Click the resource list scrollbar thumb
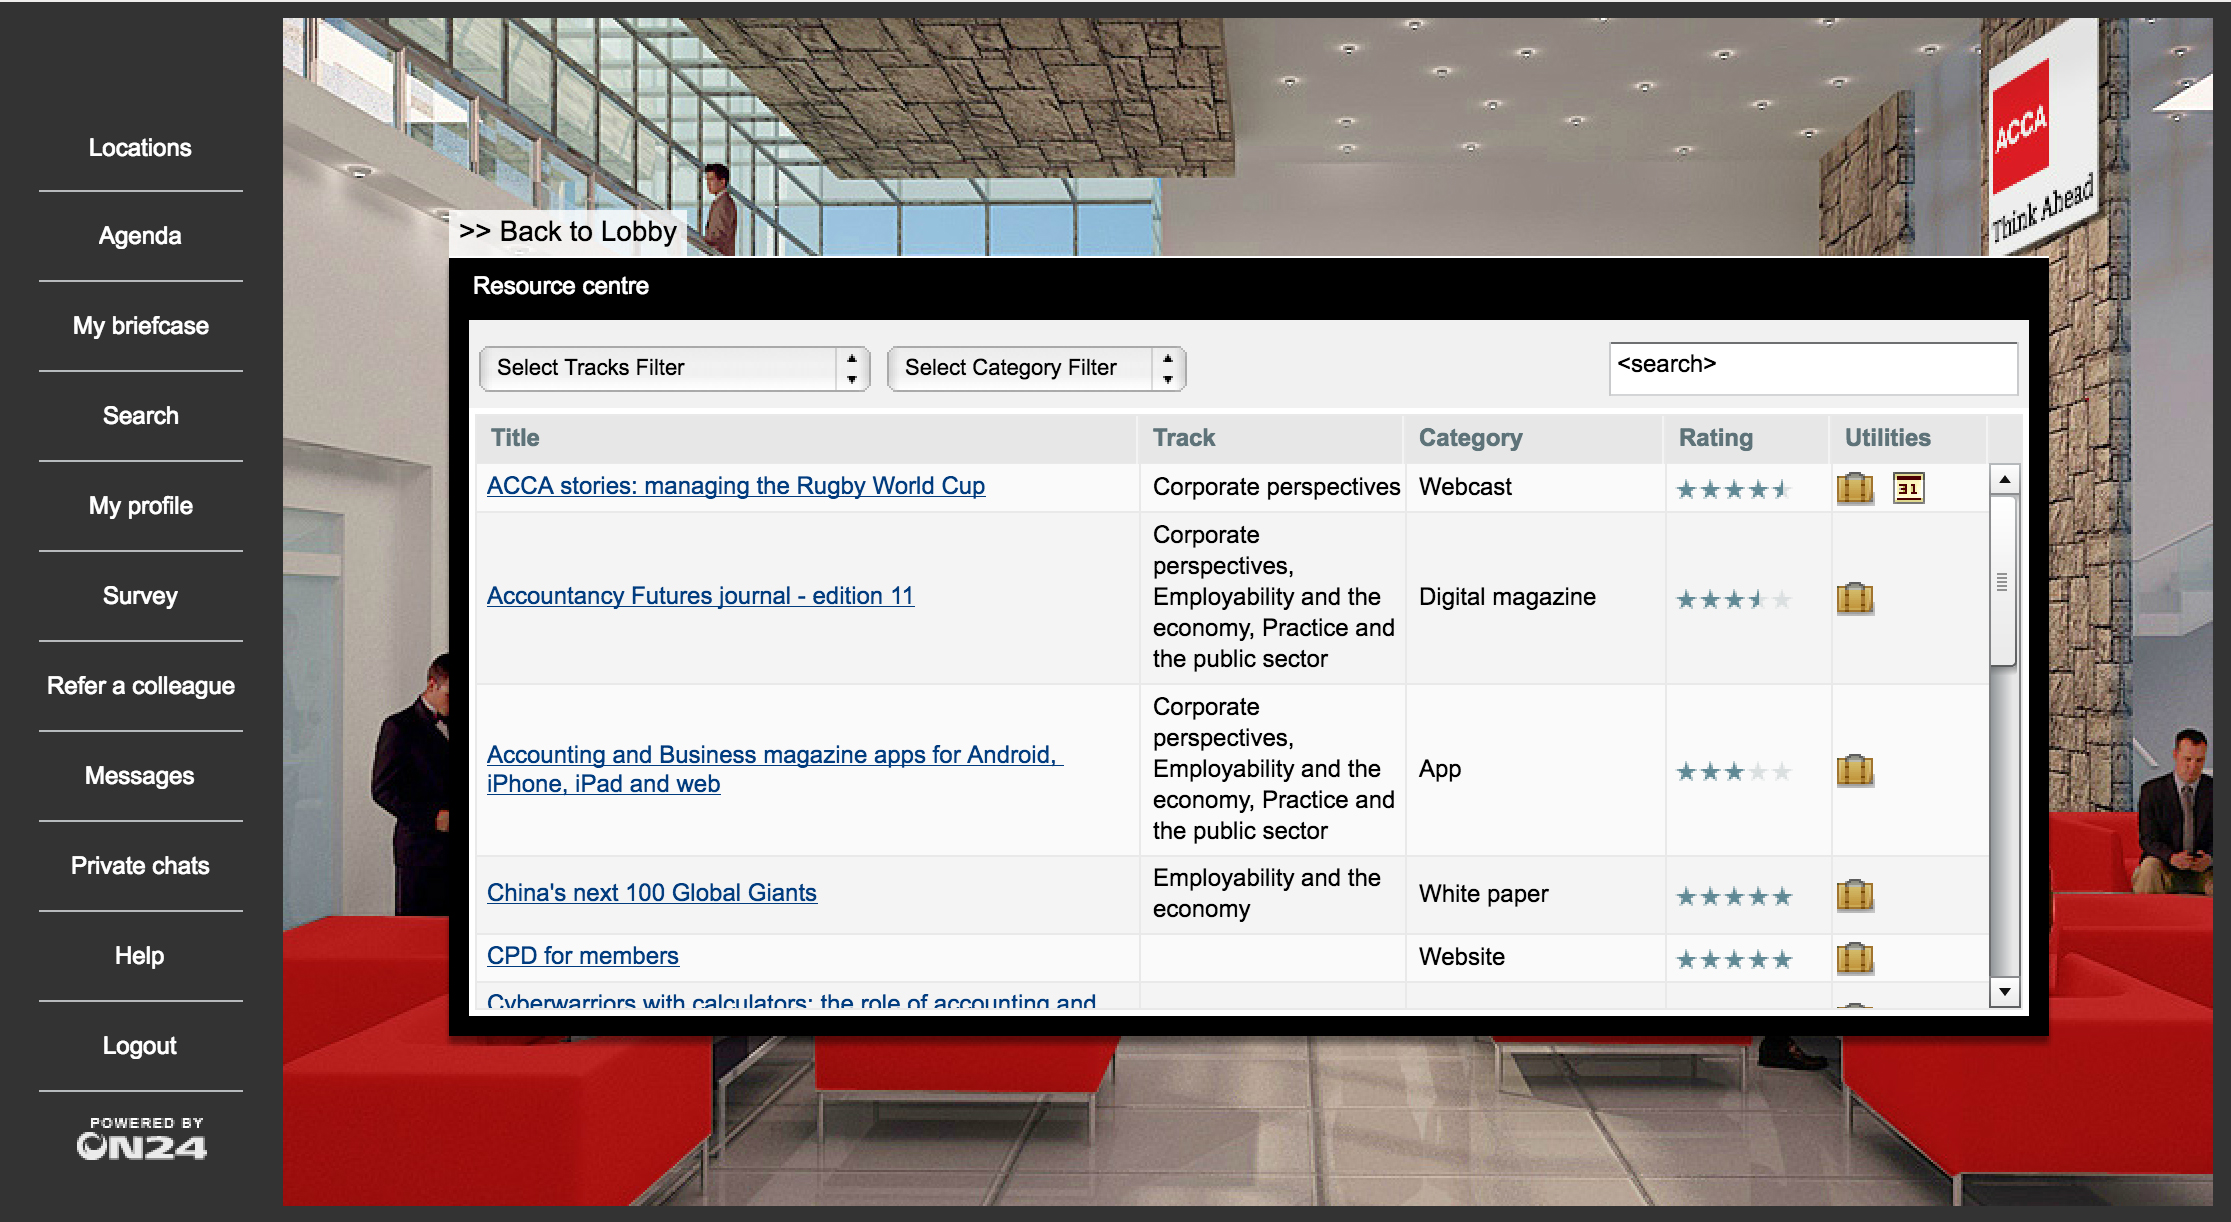This screenshot has width=2231, height=1222. coord(2003,581)
